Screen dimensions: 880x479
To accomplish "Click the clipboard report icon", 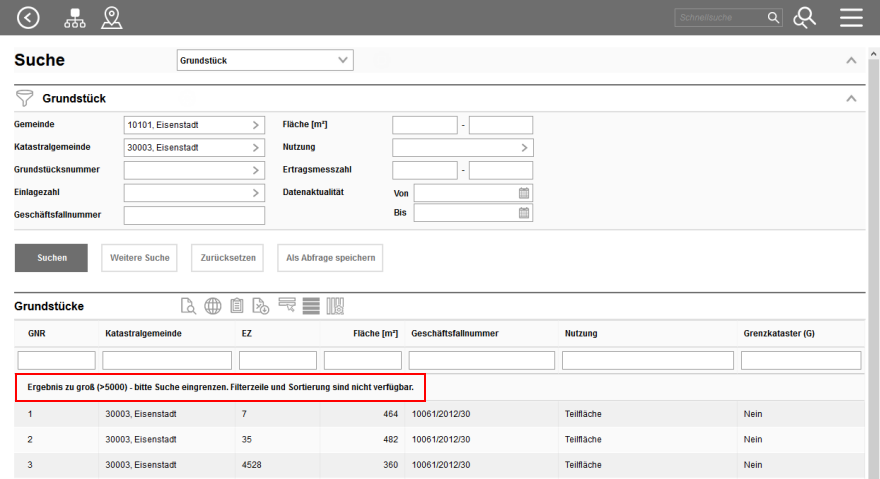I will [x=237, y=306].
